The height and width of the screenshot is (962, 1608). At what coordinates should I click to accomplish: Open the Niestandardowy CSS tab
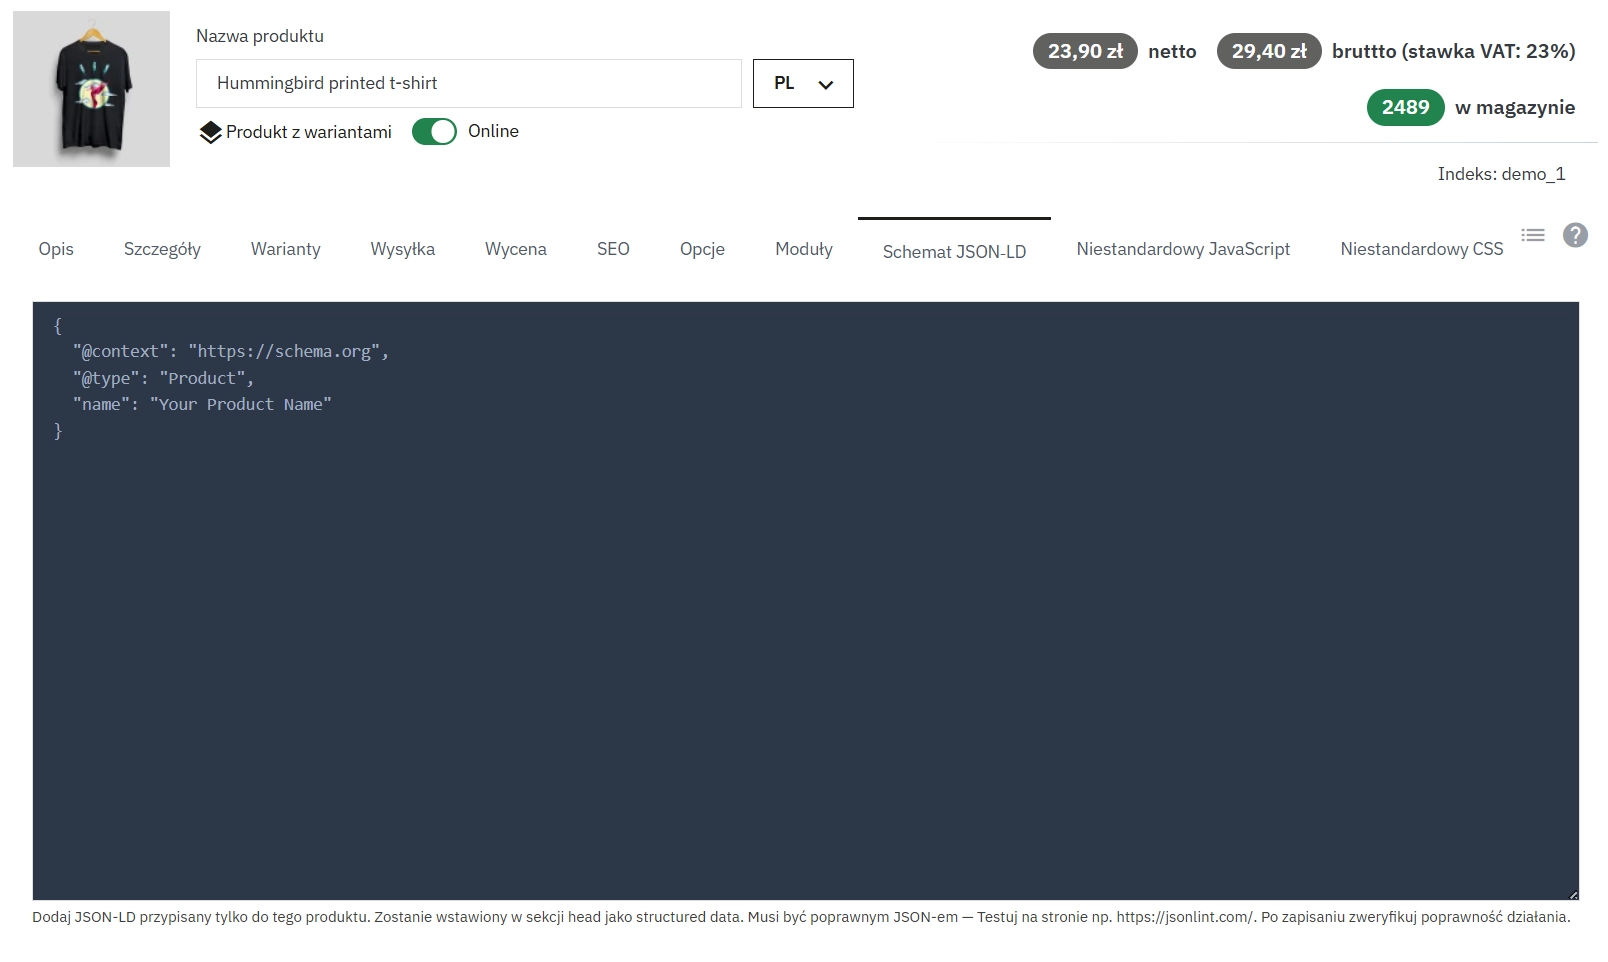tap(1420, 249)
